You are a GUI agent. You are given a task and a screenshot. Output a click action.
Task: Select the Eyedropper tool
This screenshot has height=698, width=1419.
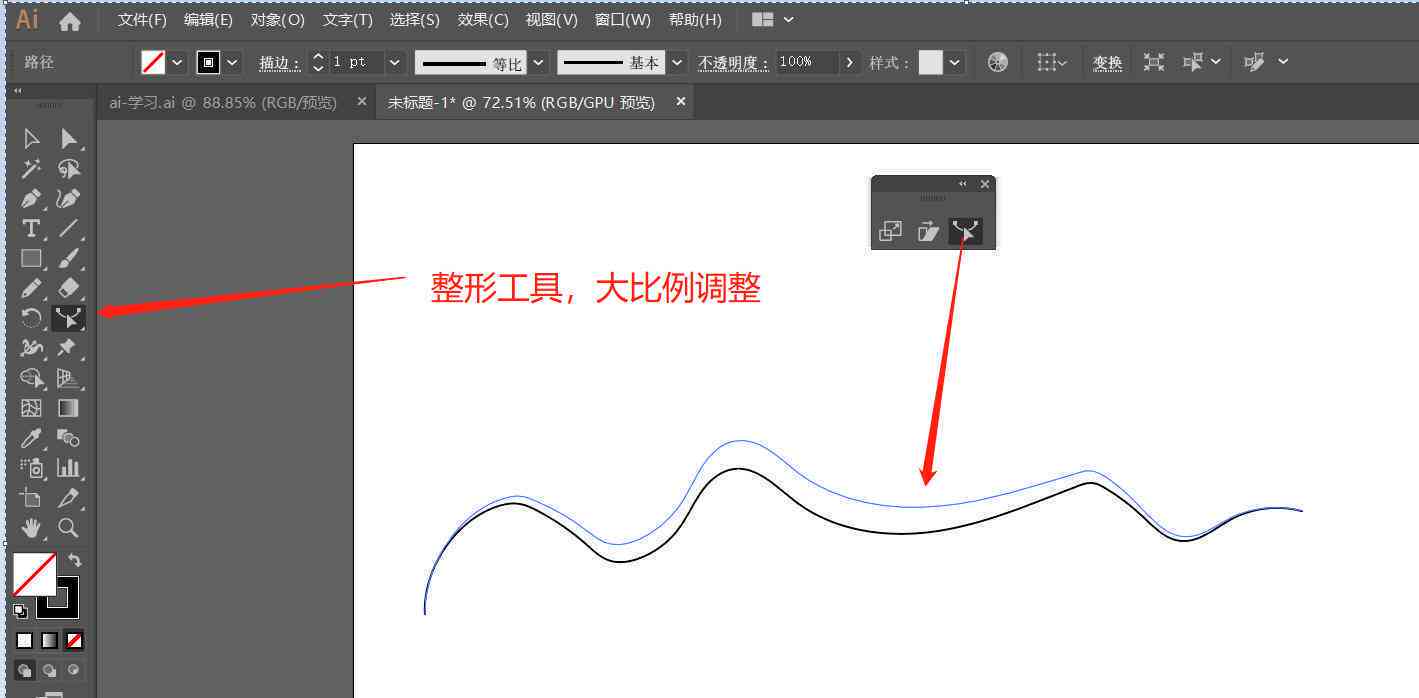pyautogui.click(x=31, y=438)
